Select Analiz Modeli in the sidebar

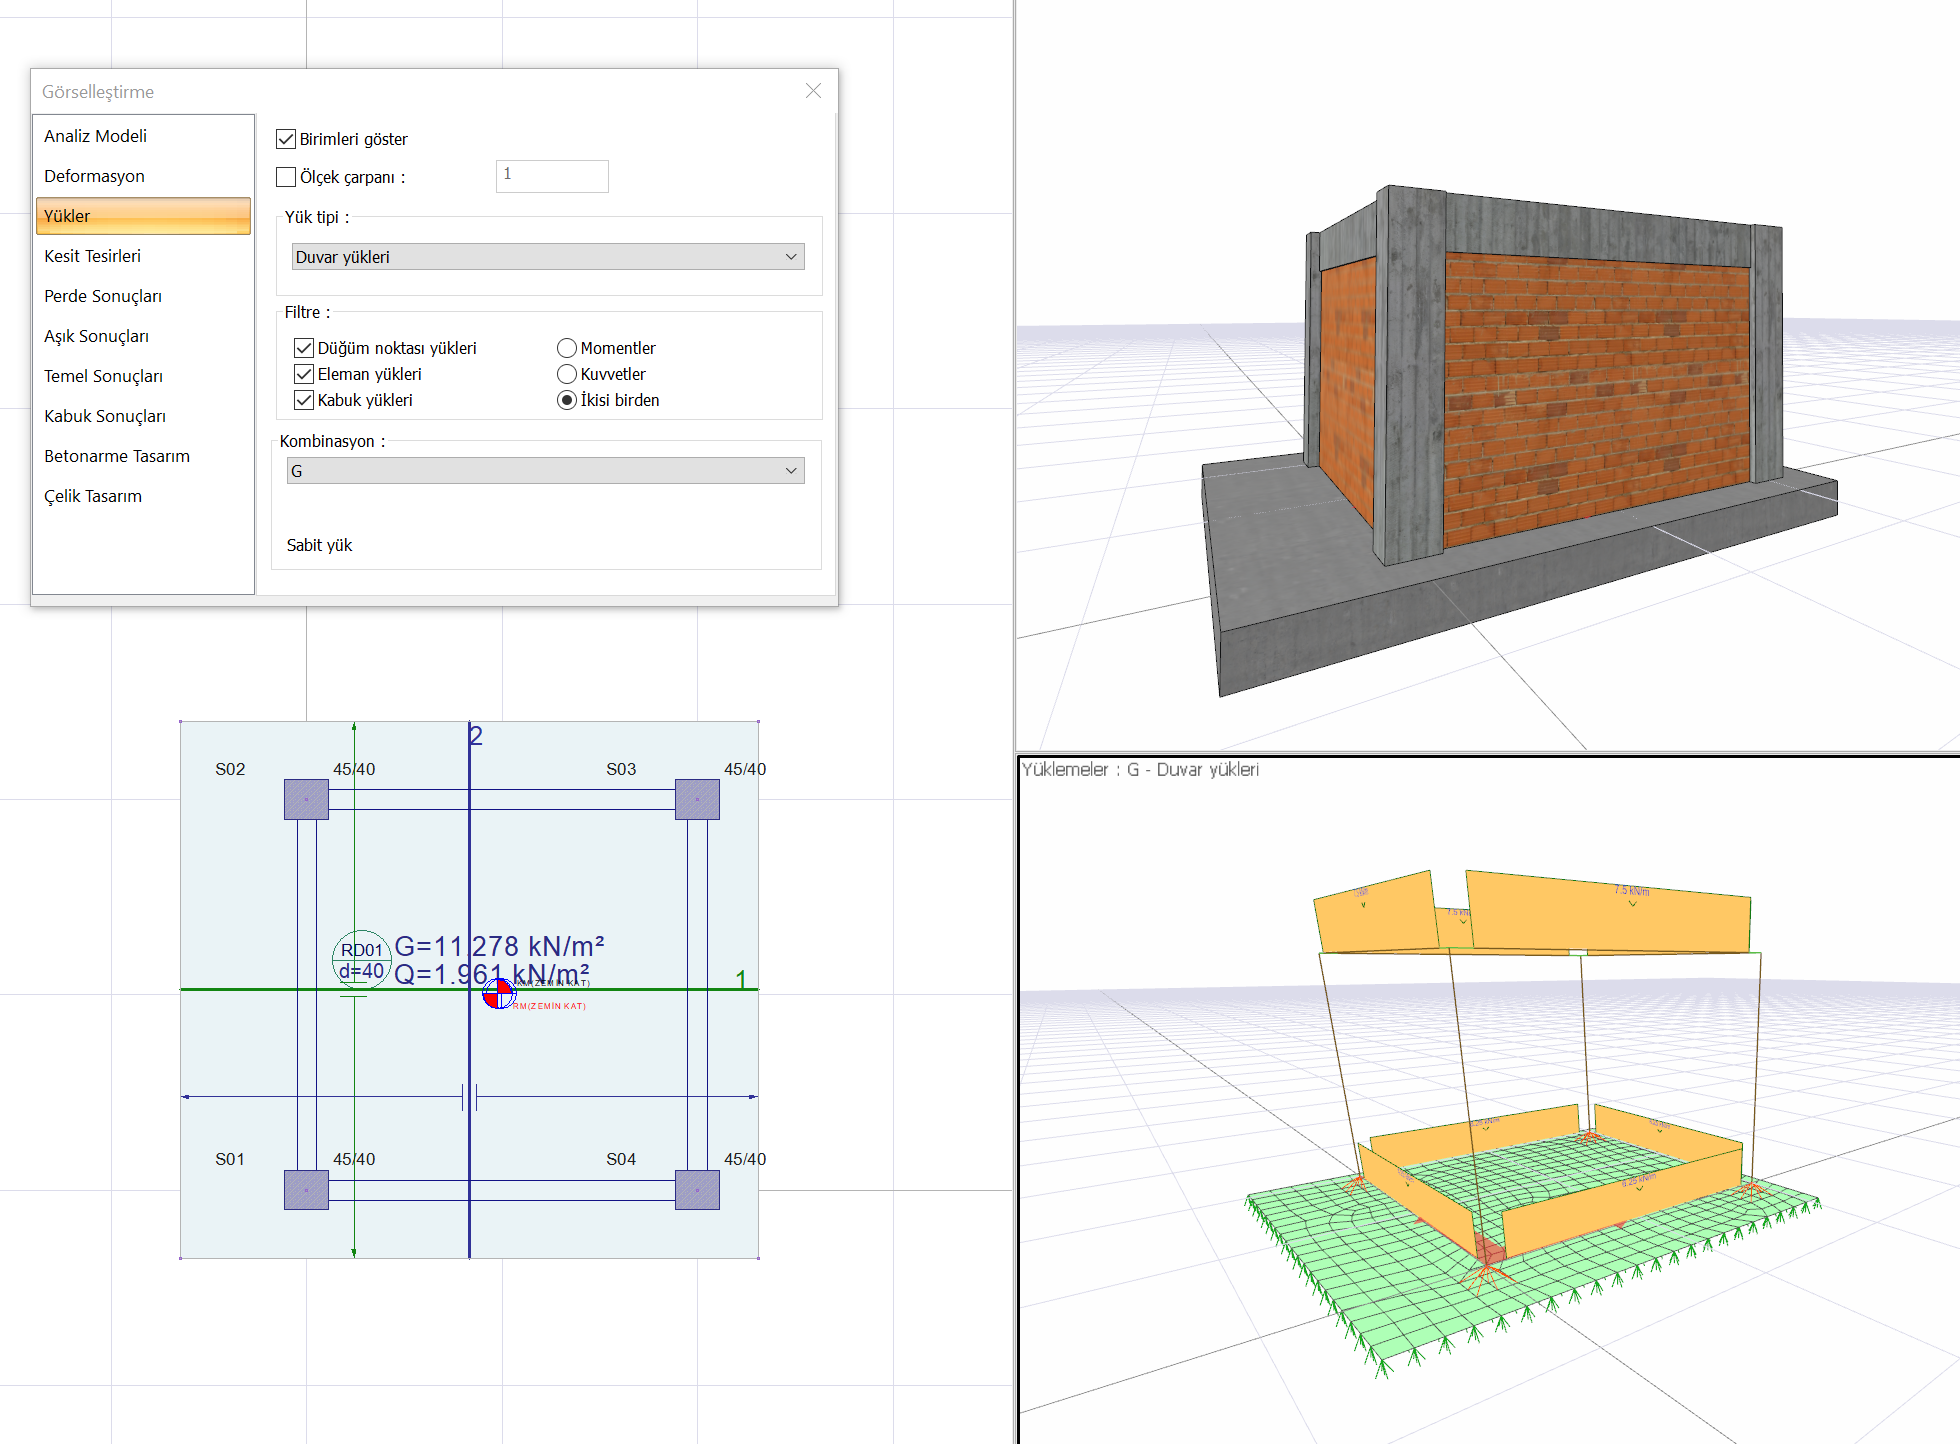coord(143,136)
